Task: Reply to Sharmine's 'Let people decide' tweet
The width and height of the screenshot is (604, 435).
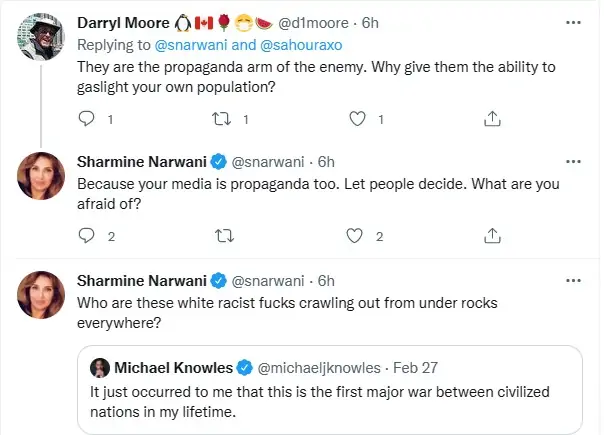Action: pos(84,236)
